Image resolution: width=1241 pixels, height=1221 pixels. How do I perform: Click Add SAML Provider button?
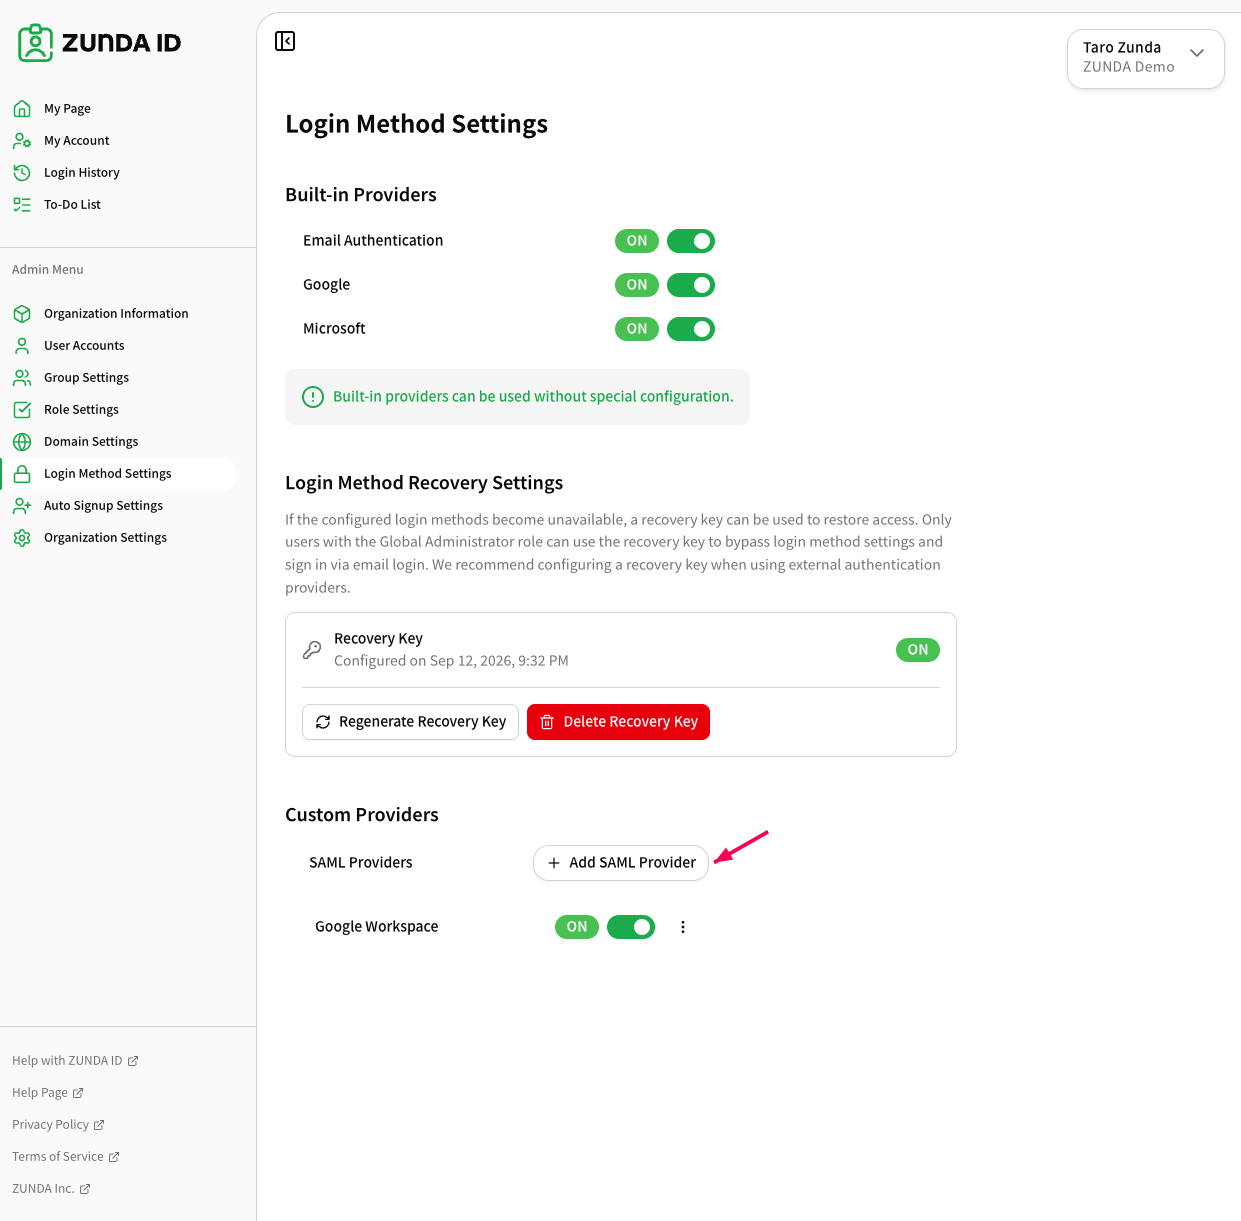(621, 863)
